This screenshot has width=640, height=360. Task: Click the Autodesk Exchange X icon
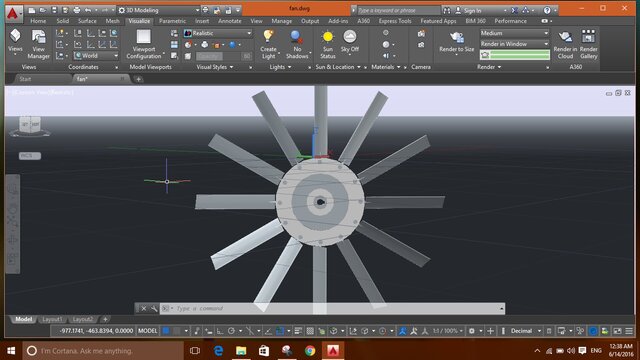click(515, 10)
